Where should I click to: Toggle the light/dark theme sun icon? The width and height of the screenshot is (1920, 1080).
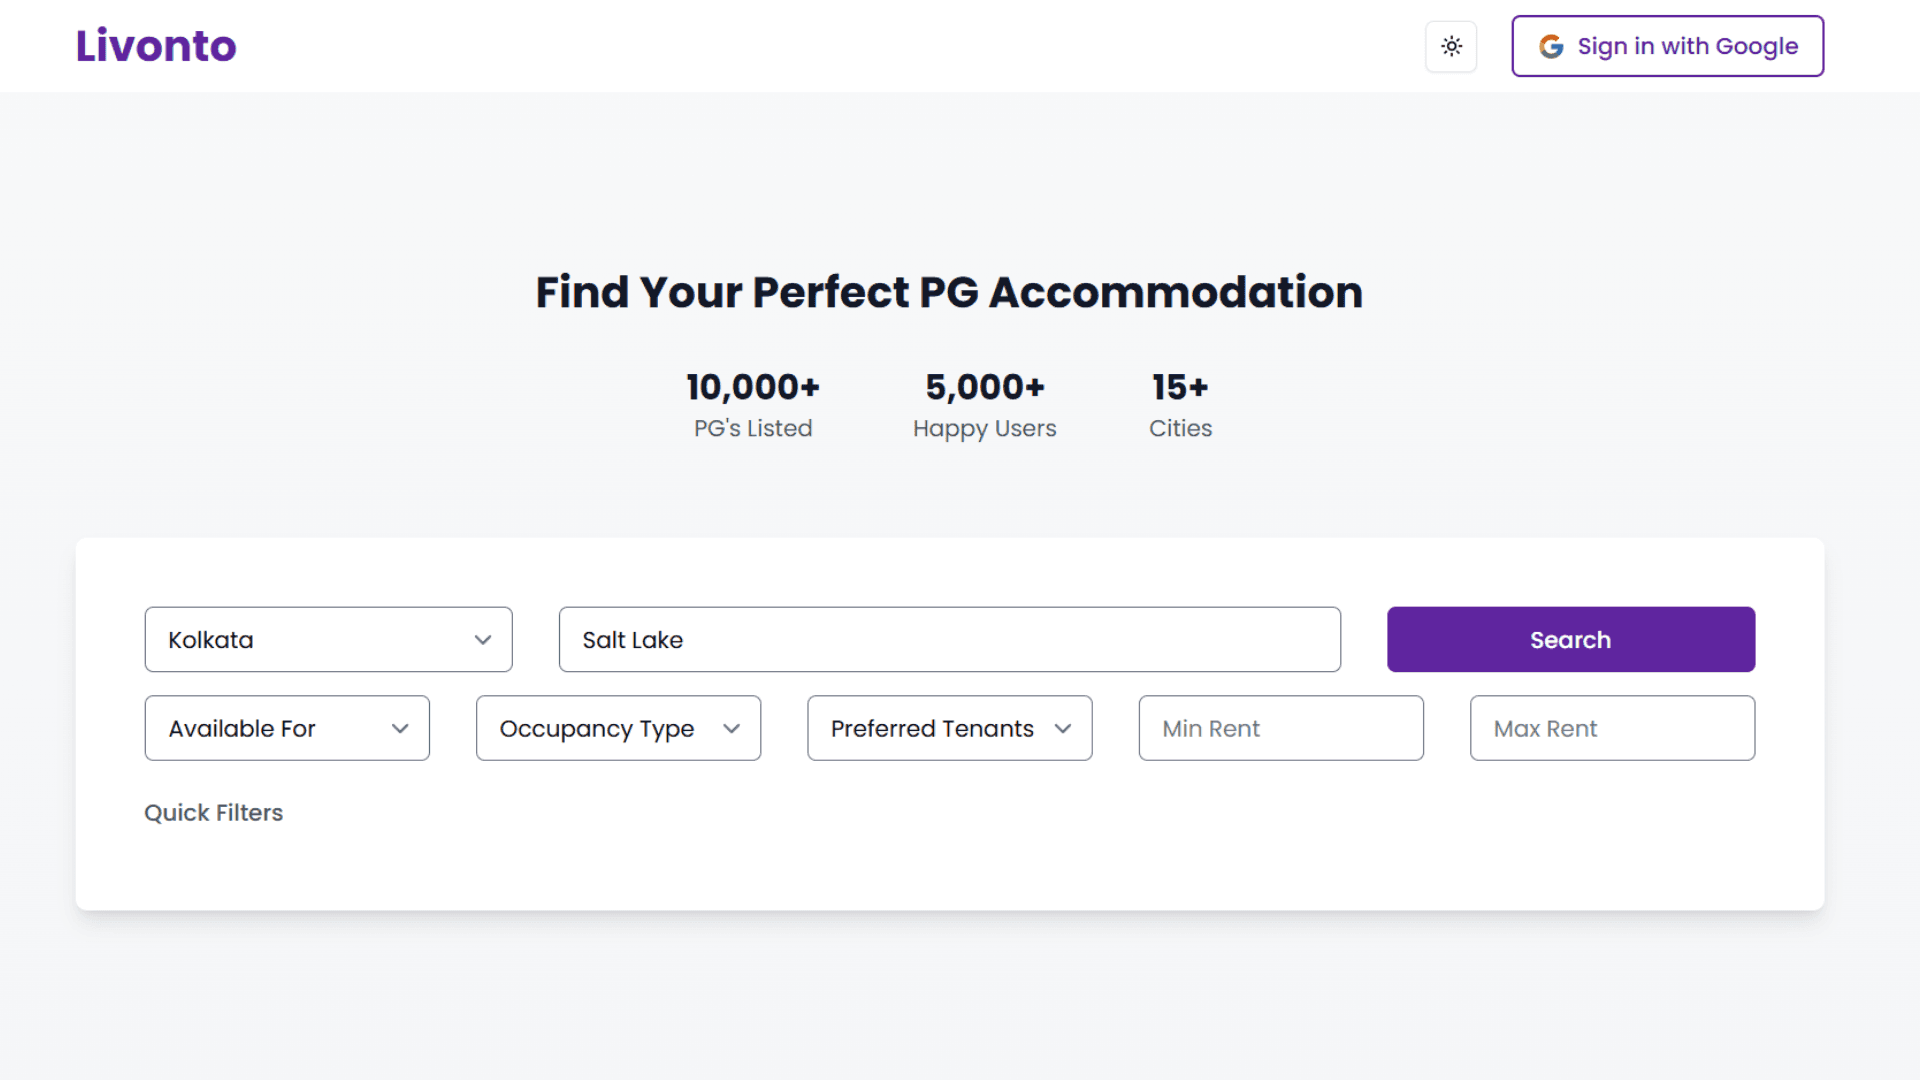(1451, 46)
